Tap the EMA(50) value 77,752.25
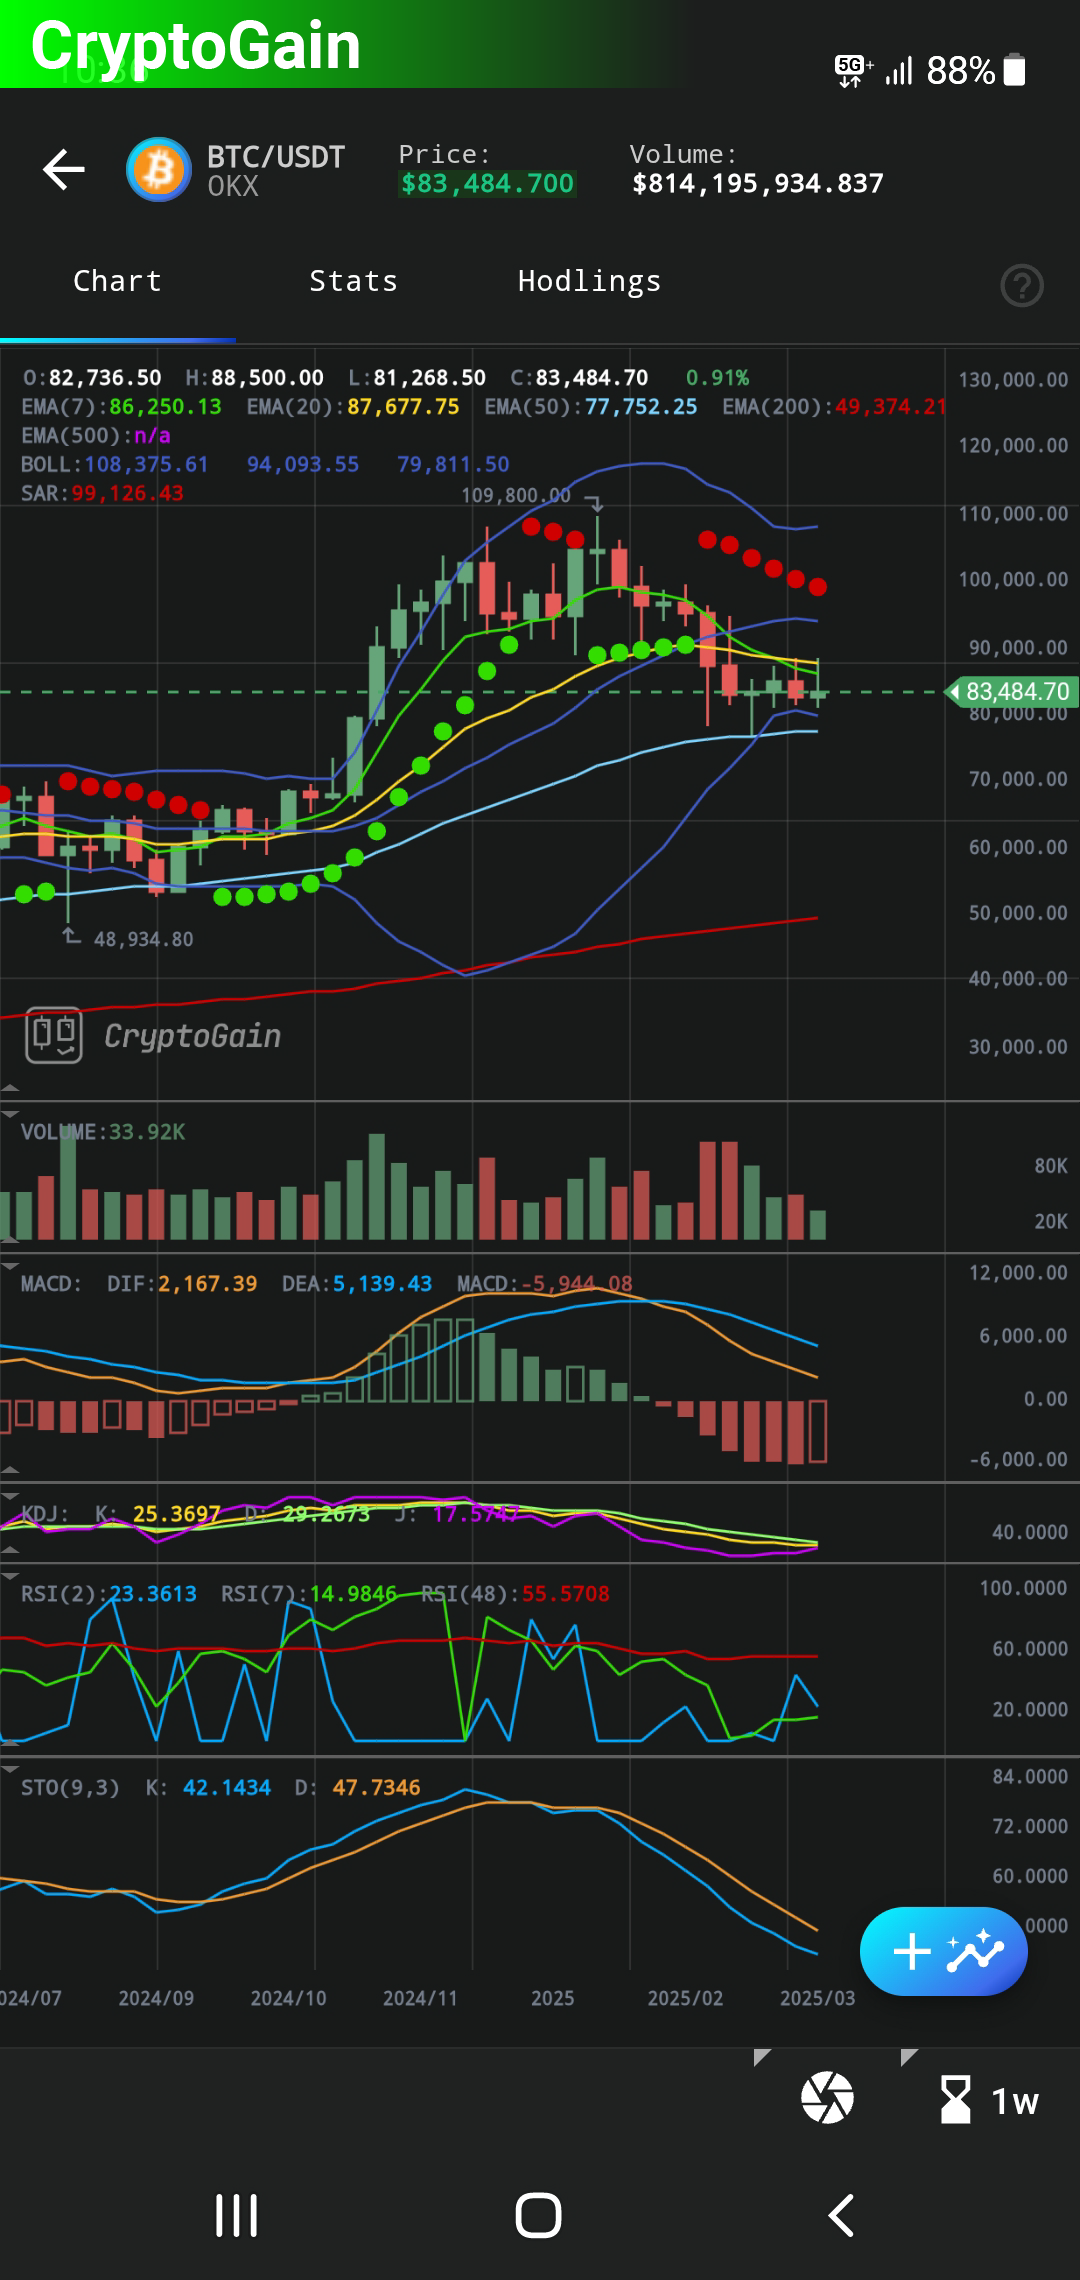The height and width of the screenshot is (2280, 1080). [641, 407]
